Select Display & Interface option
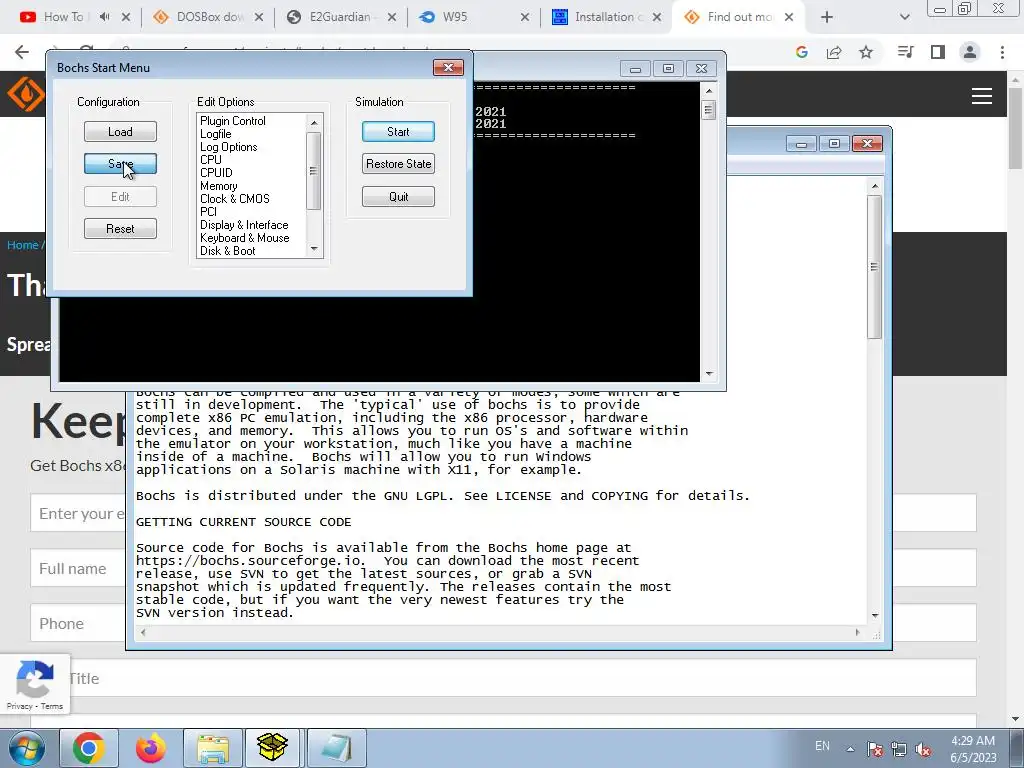This screenshot has width=1024, height=768. coord(244,225)
